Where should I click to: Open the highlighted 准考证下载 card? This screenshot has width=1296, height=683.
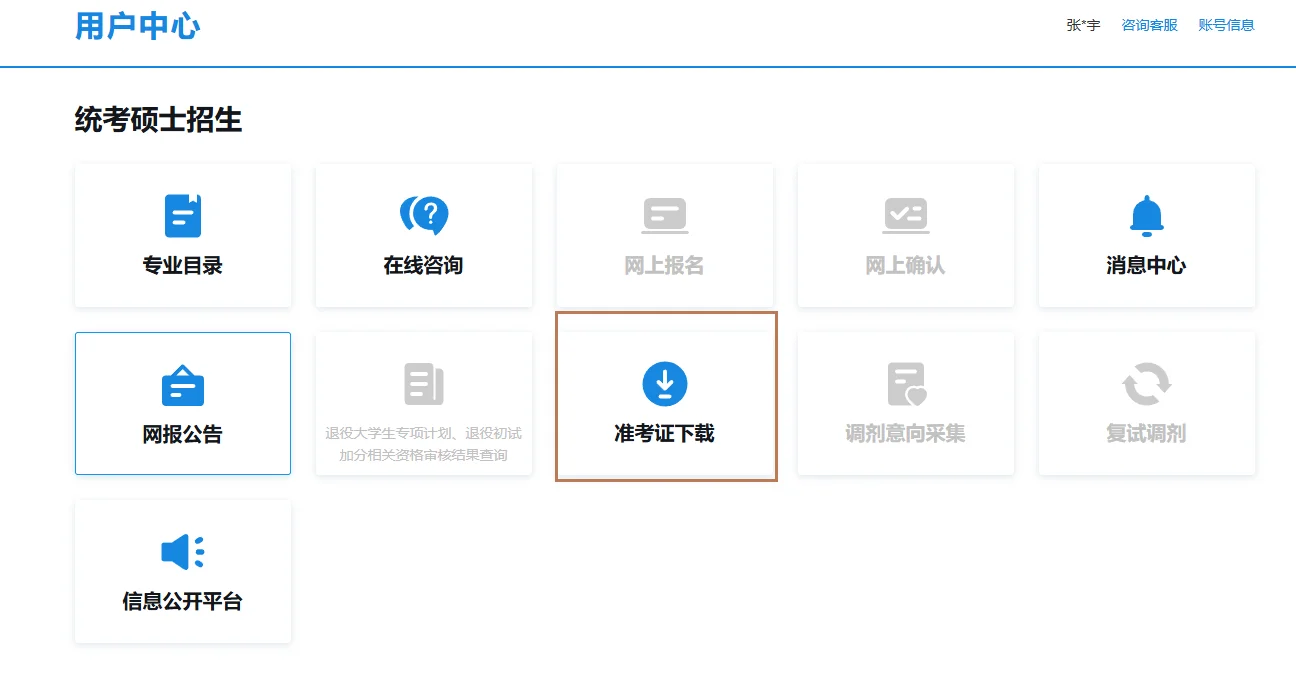(664, 397)
